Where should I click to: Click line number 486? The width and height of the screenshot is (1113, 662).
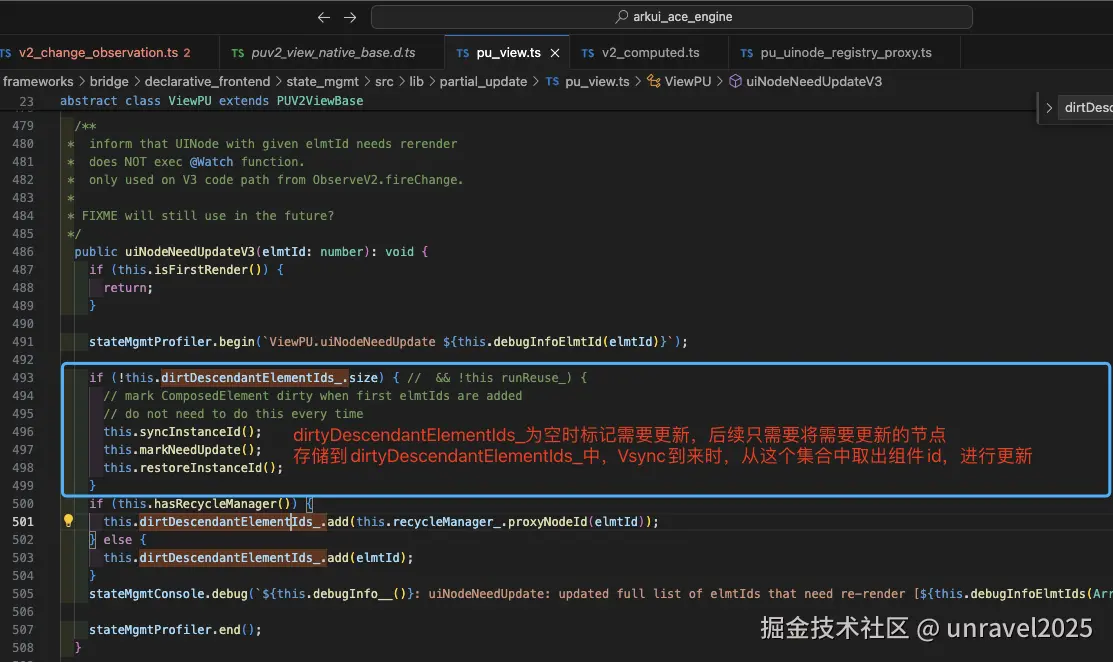click(x=23, y=252)
